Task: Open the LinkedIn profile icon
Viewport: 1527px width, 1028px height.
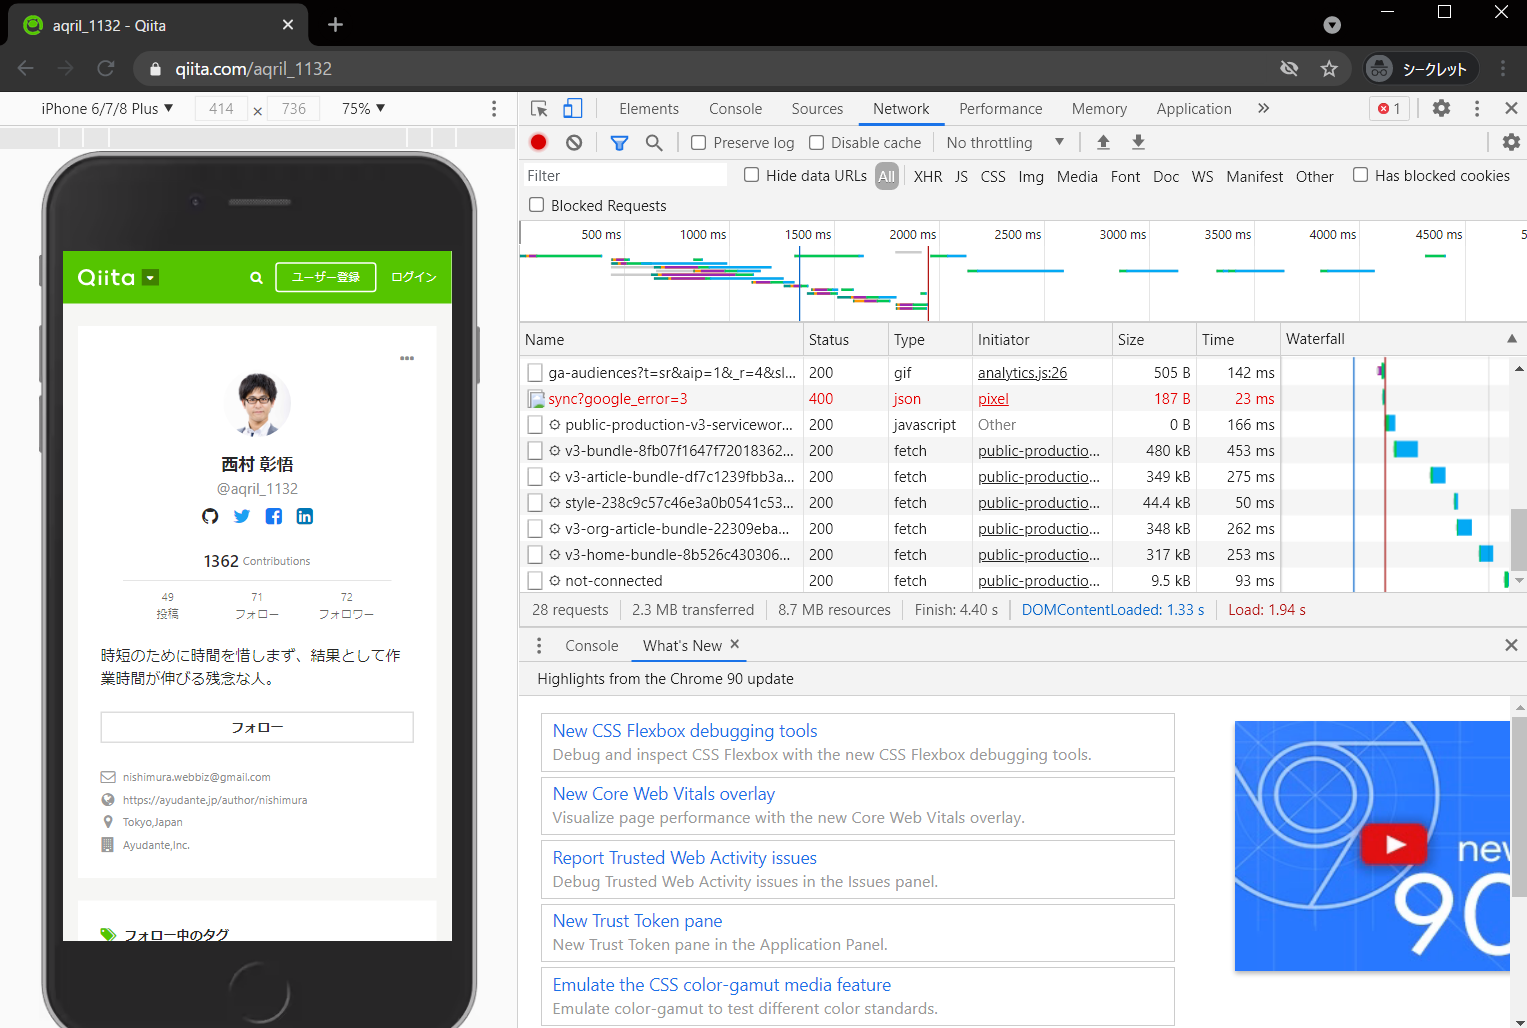Action: point(305,516)
